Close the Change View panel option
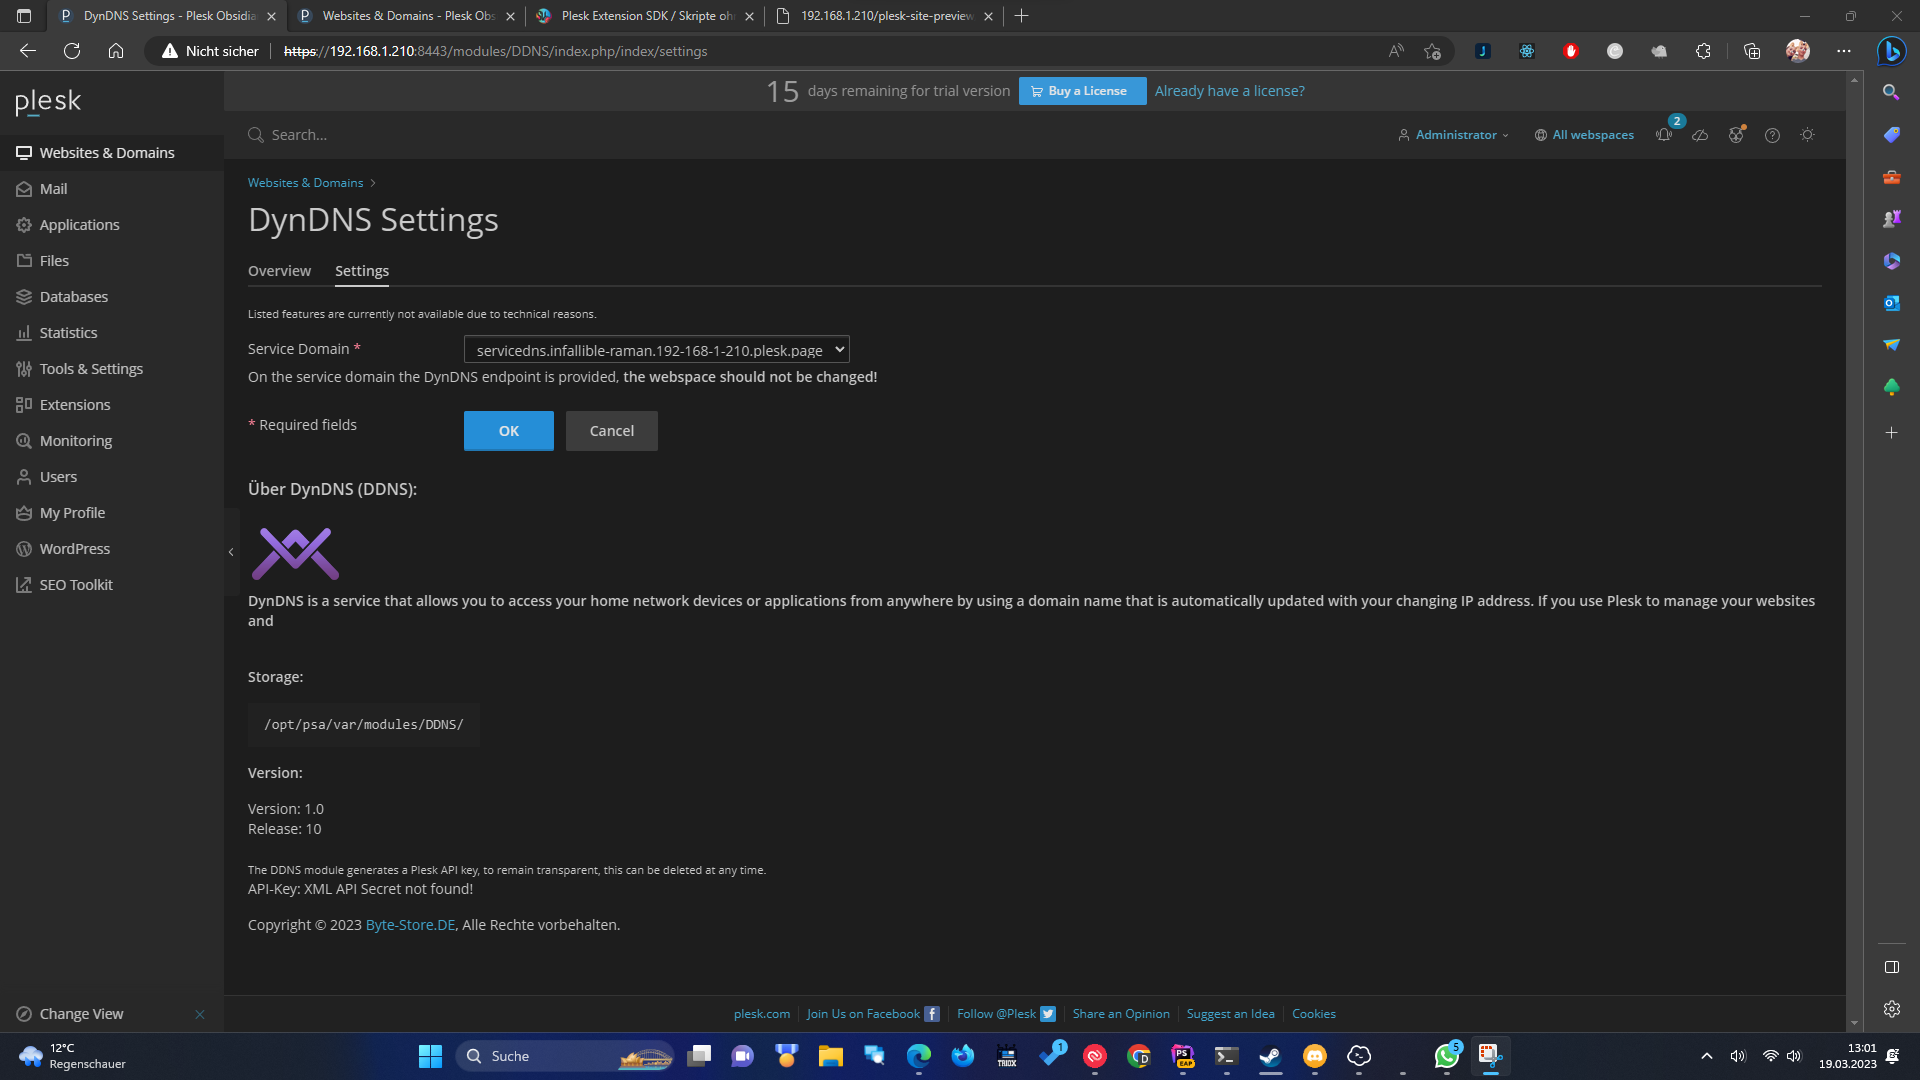Image resolution: width=1920 pixels, height=1080 pixels. 200,1014
